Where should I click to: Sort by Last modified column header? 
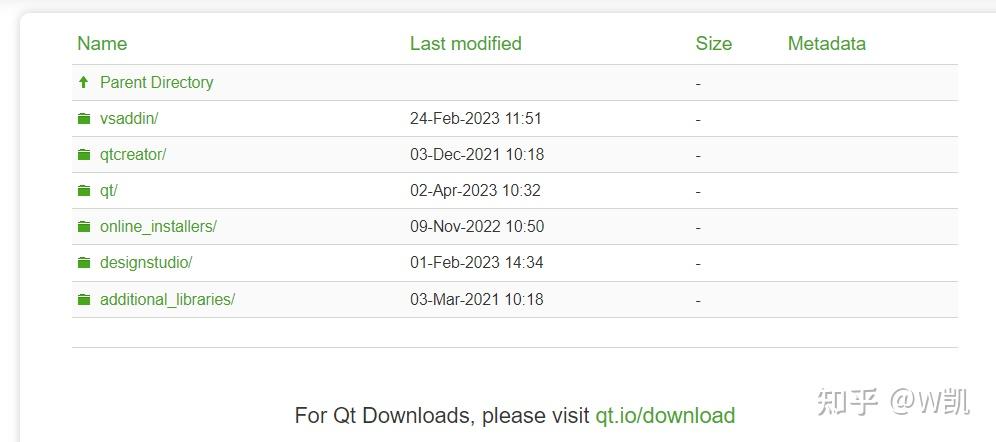(x=465, y=43)
